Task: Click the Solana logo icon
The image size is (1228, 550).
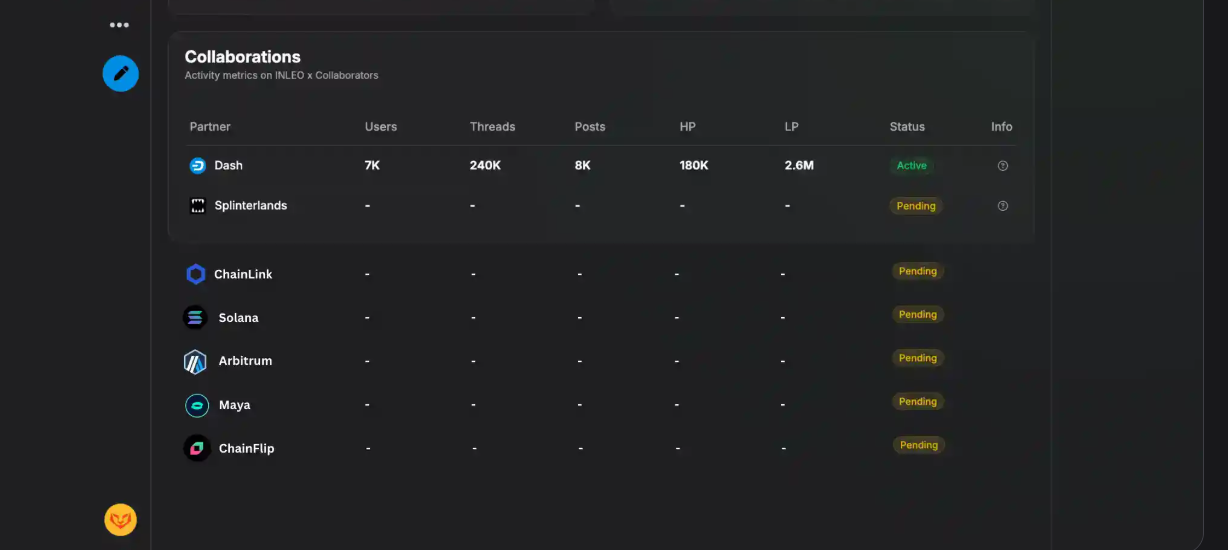Action: (195, 318)
